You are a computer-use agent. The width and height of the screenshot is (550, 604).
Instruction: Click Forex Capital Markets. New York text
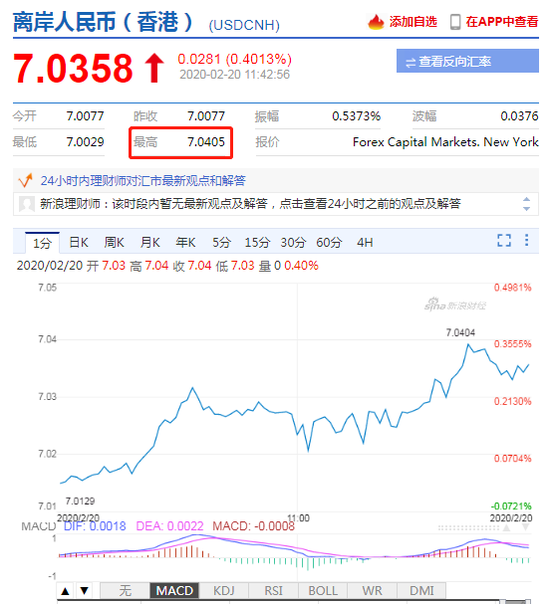pos(446,142)
